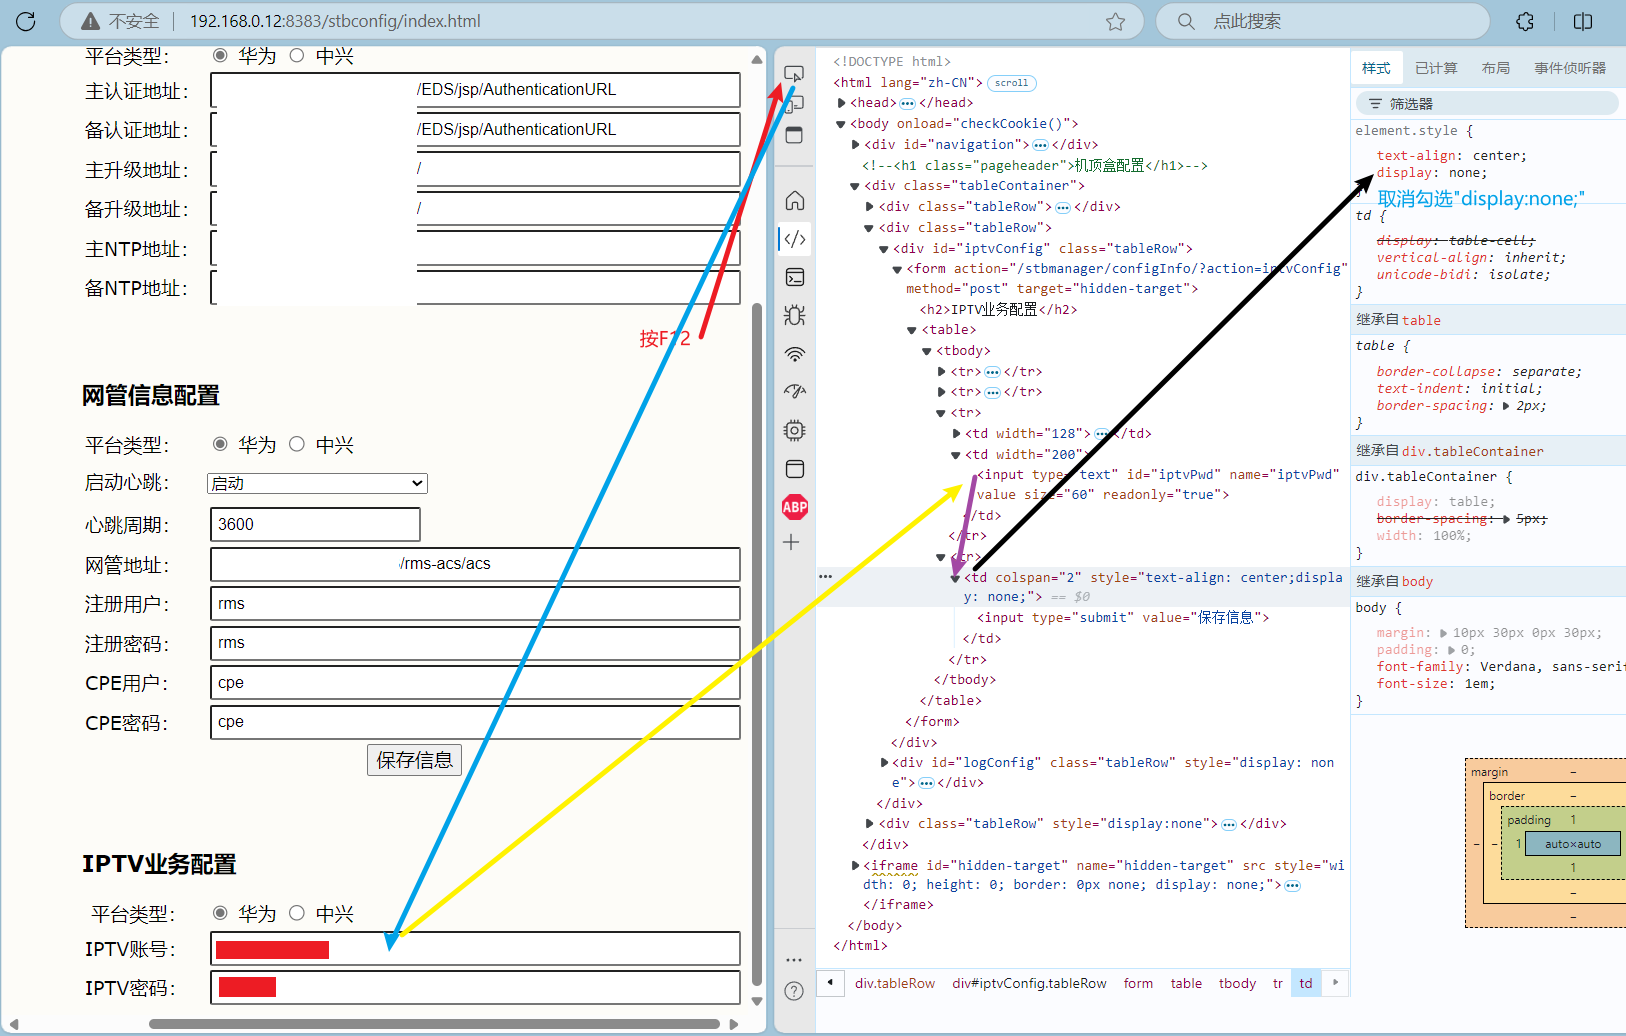The height and width of the screenshot is (1036, 1626).
Task: Open the browser extensions puzzle icon
Action: point(1525,21)
